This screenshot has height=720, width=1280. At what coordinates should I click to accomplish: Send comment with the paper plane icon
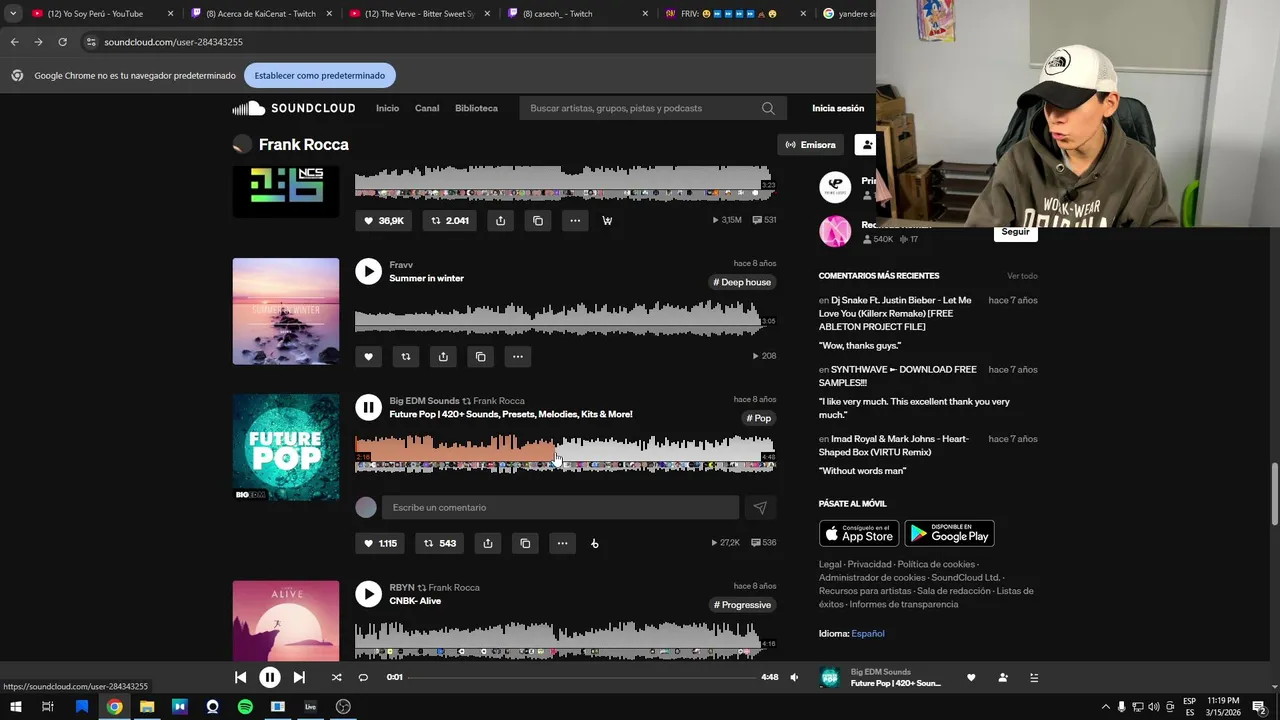760,508
